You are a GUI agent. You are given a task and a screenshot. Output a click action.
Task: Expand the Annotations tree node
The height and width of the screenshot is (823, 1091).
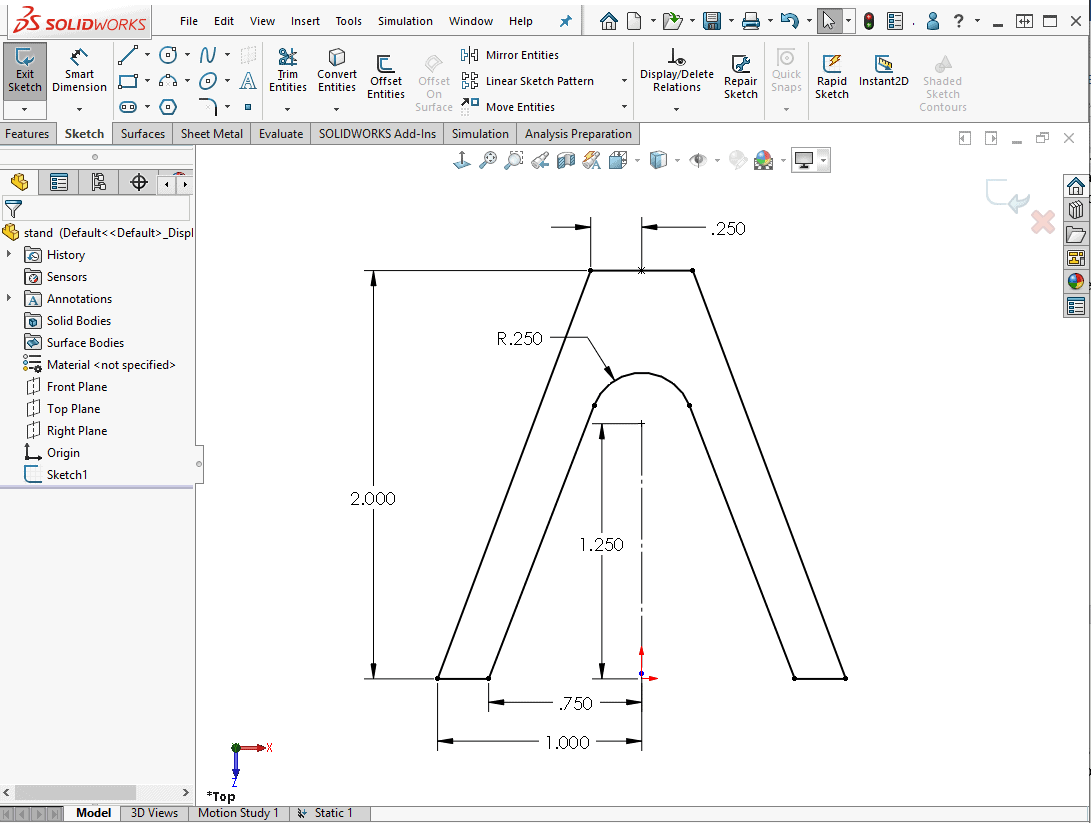tap(9, 299)
